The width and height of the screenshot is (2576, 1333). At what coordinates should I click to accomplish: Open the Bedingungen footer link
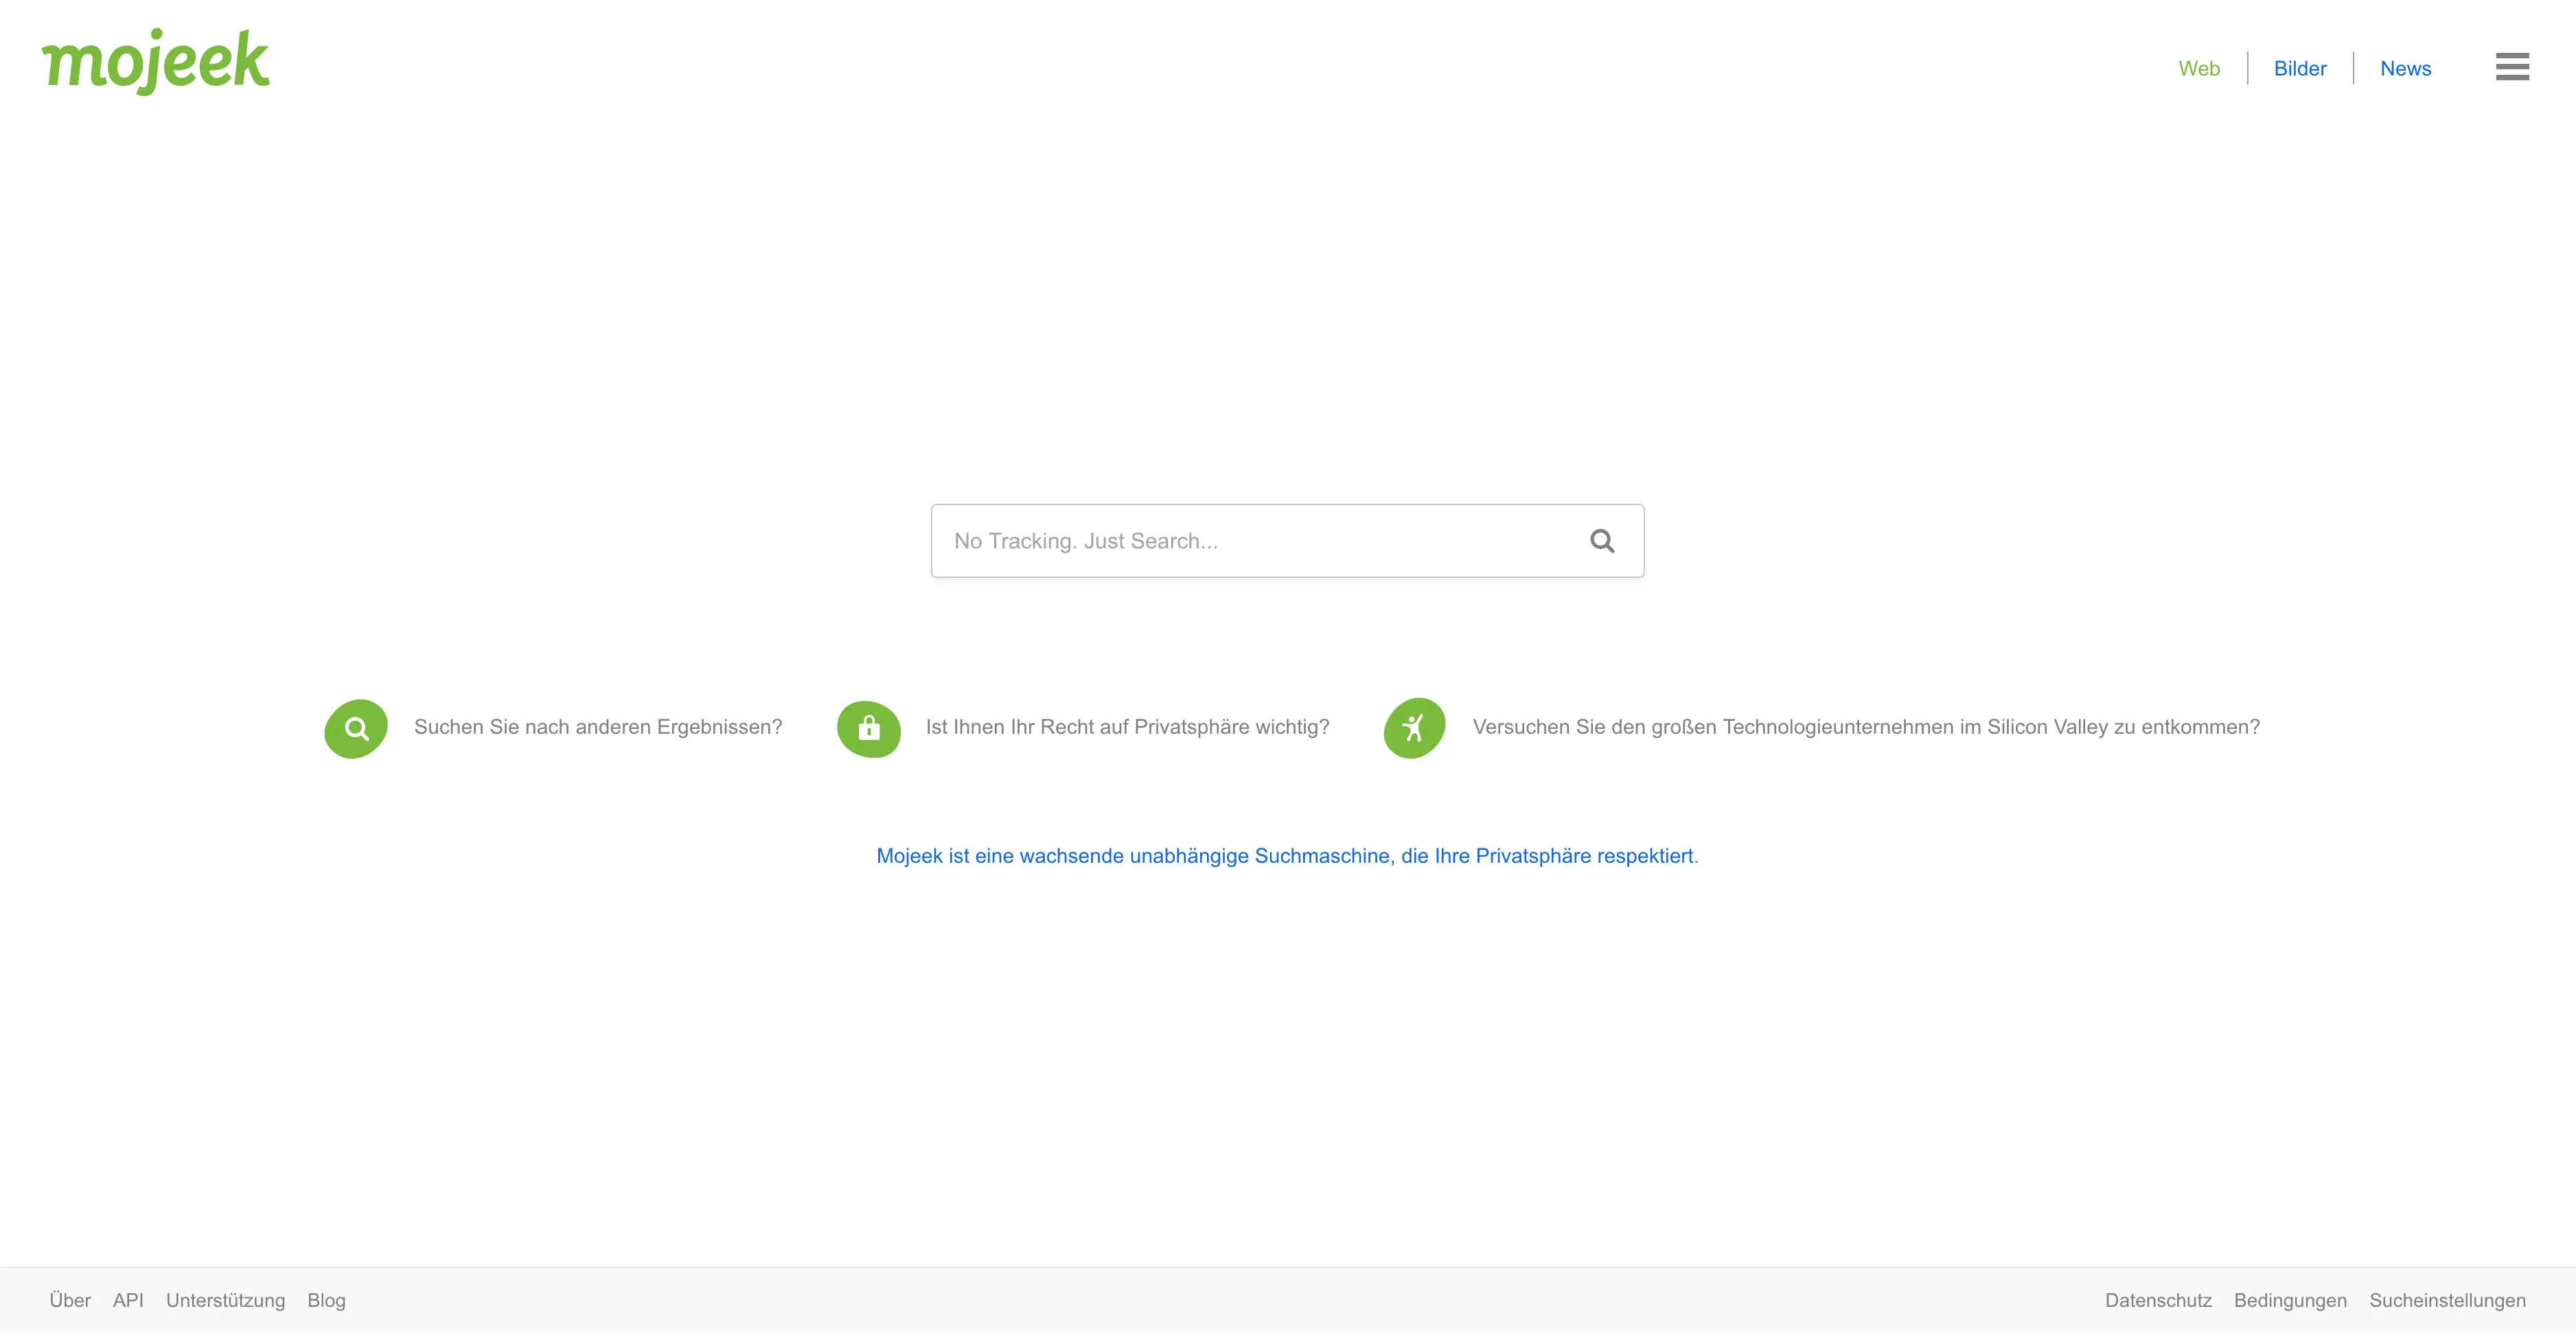(2290, 1300)
